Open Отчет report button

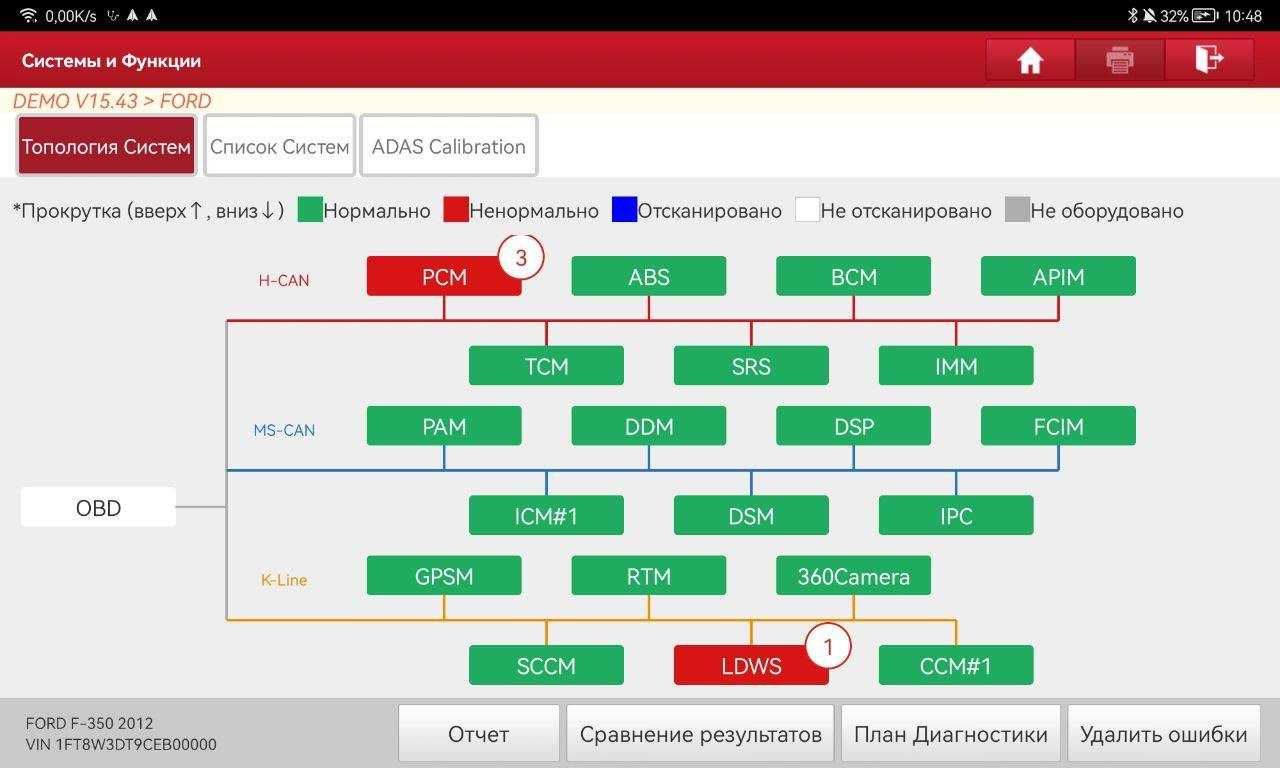pyautogui.click(x=479, y=734)
